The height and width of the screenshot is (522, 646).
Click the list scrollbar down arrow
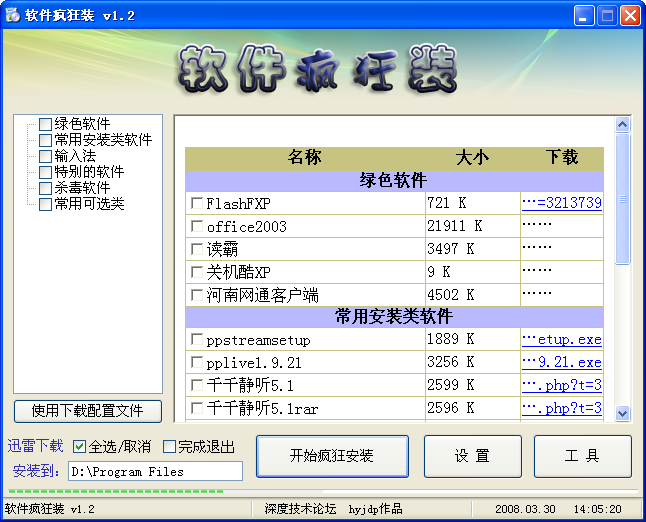[x=623, y=413]
